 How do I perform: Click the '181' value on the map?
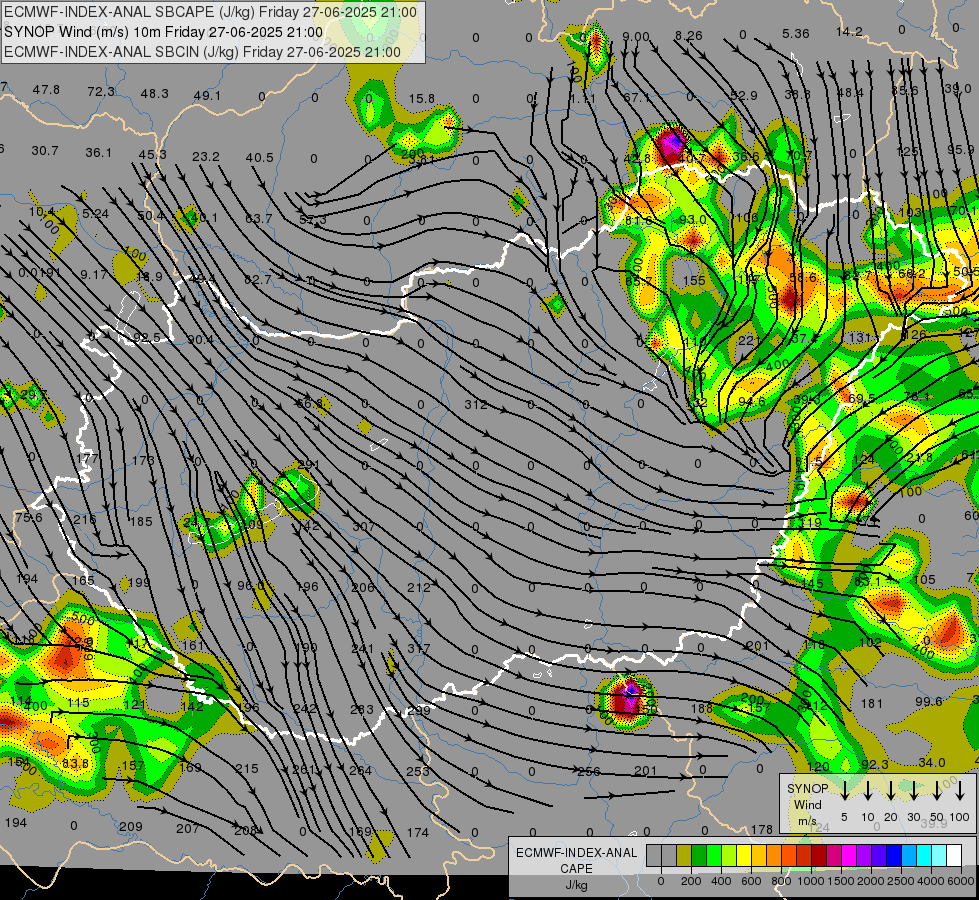(x=872, y=703)
